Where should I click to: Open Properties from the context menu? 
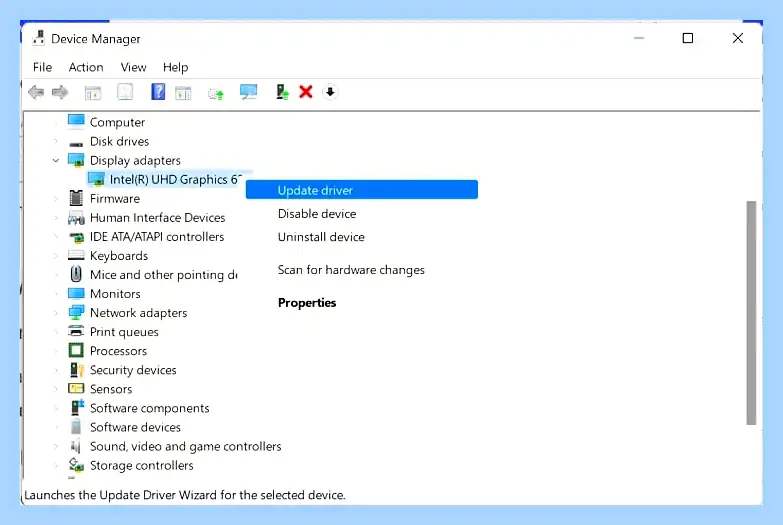click(307, 303)
